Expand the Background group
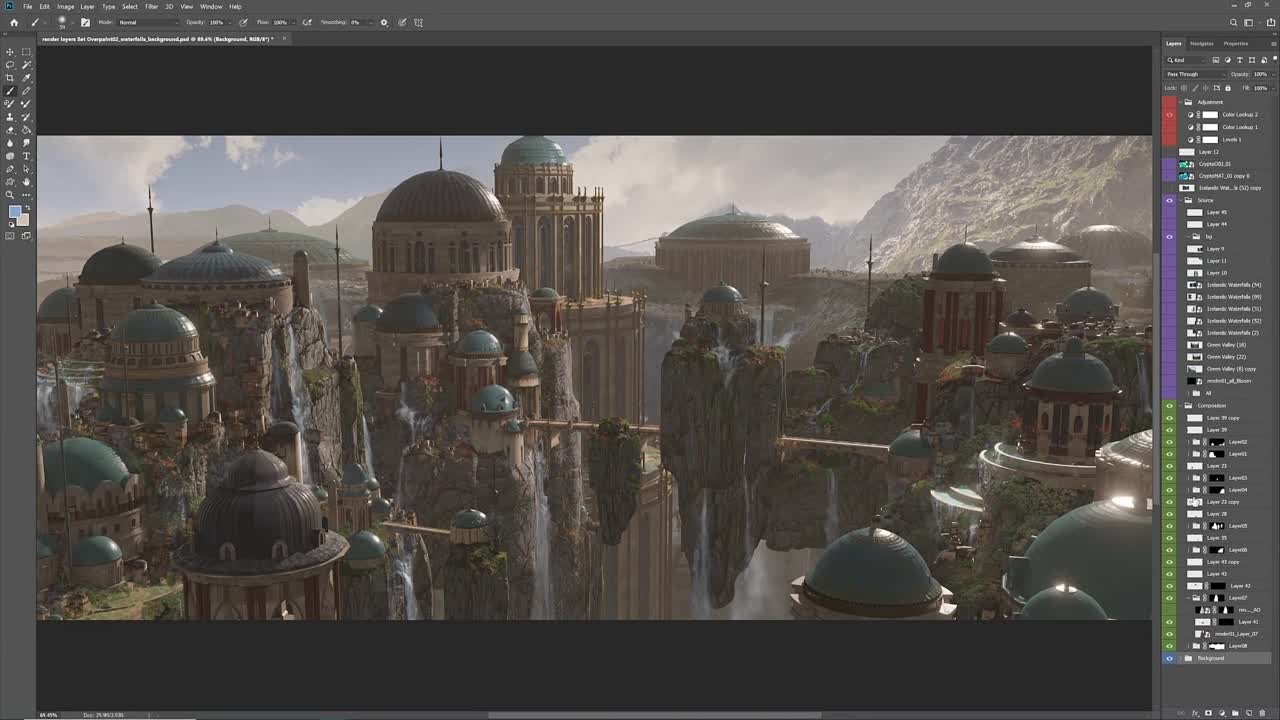The width and height of the screenshot is (1280, 720). tap(1179, 658)
